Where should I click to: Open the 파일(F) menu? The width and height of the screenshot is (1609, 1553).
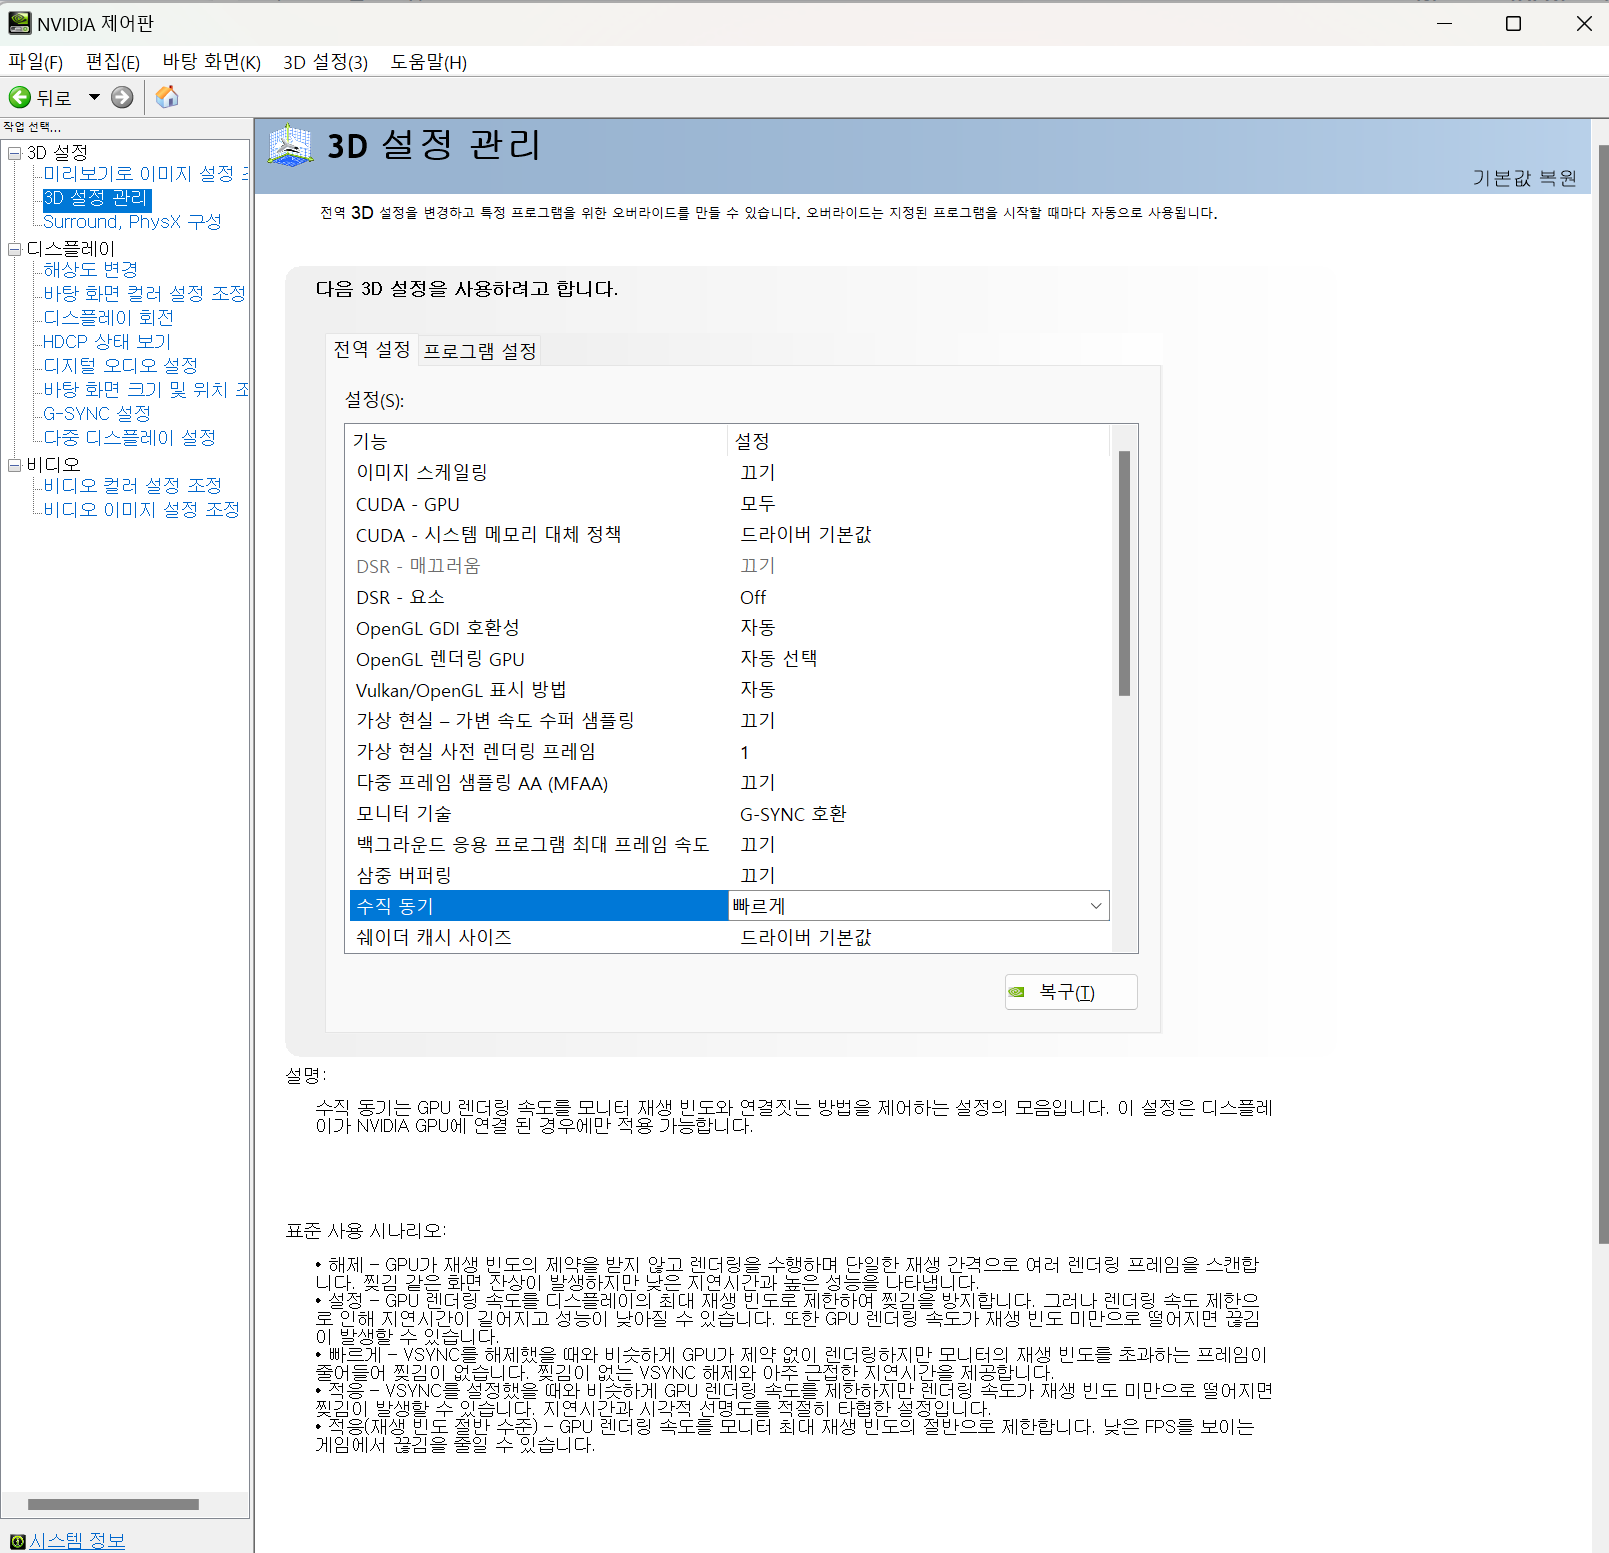(35, 62)
